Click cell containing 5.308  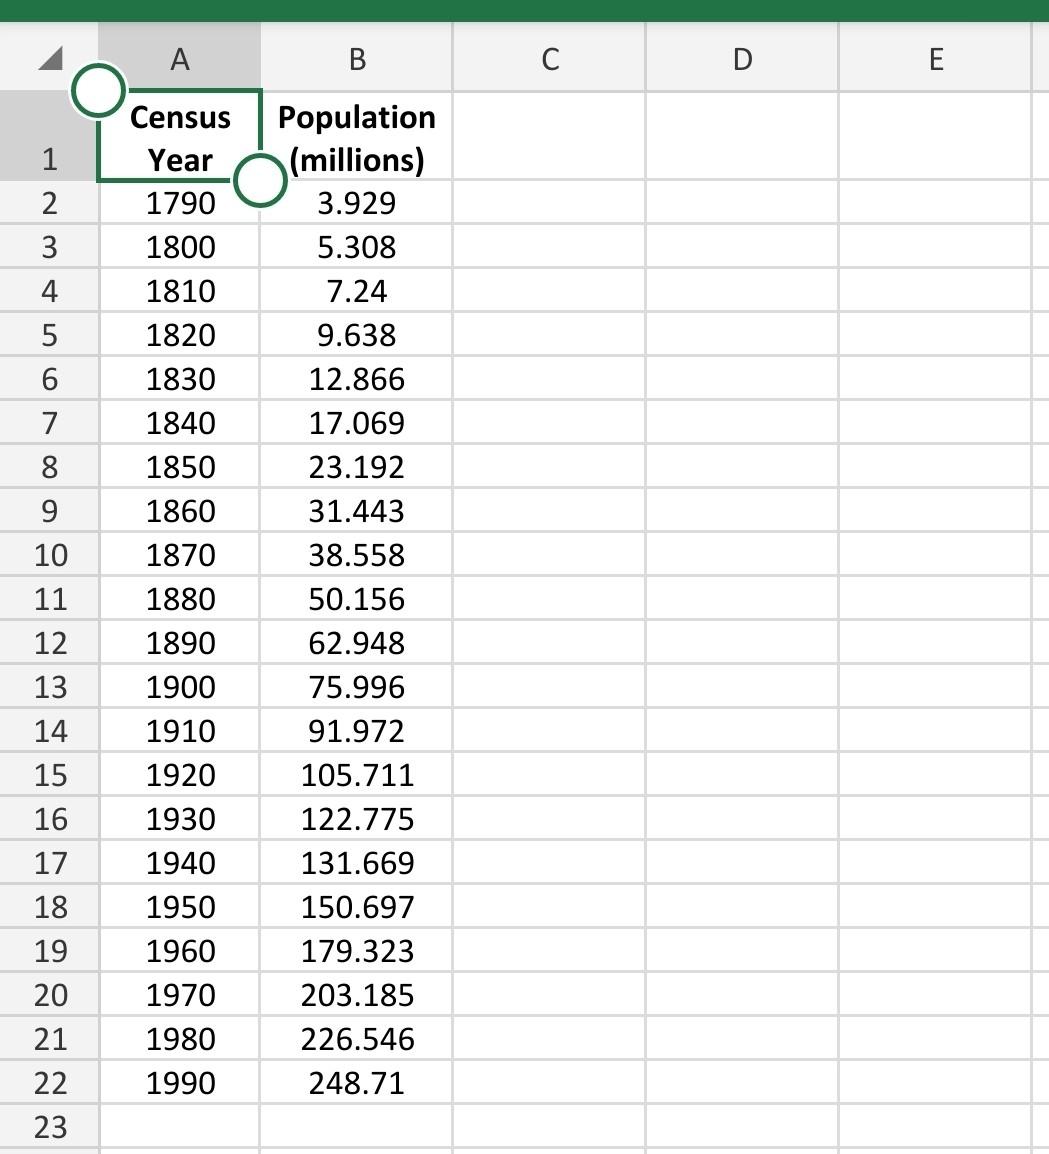click(356, 247)
